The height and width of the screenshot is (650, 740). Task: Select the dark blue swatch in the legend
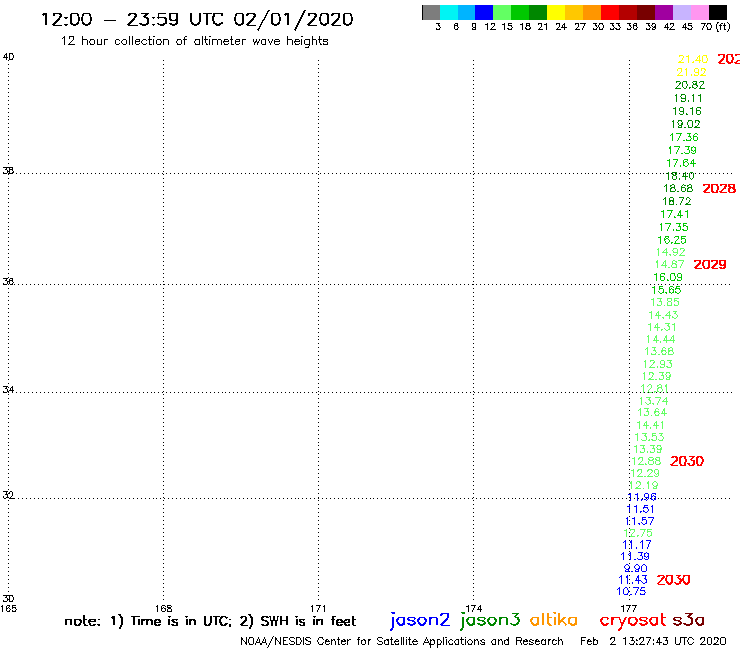(484, 12)
